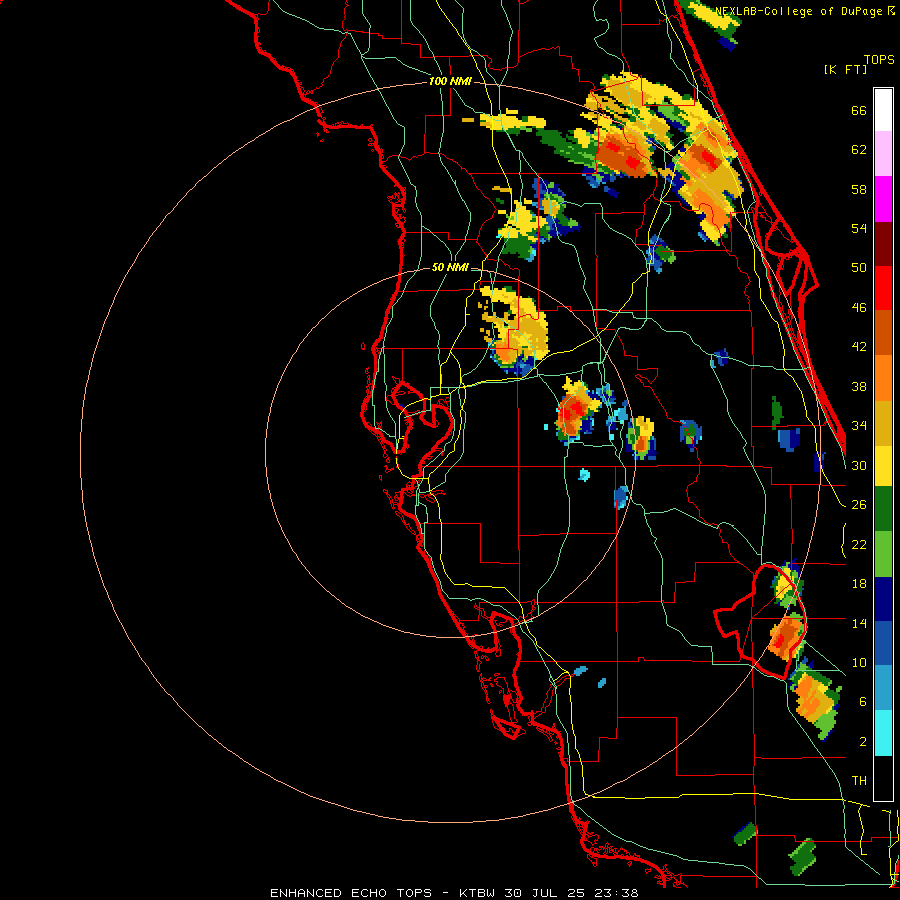Click the cyan legend swatch near 2
This screenshot has height=900, width=900.
point(883,733)
